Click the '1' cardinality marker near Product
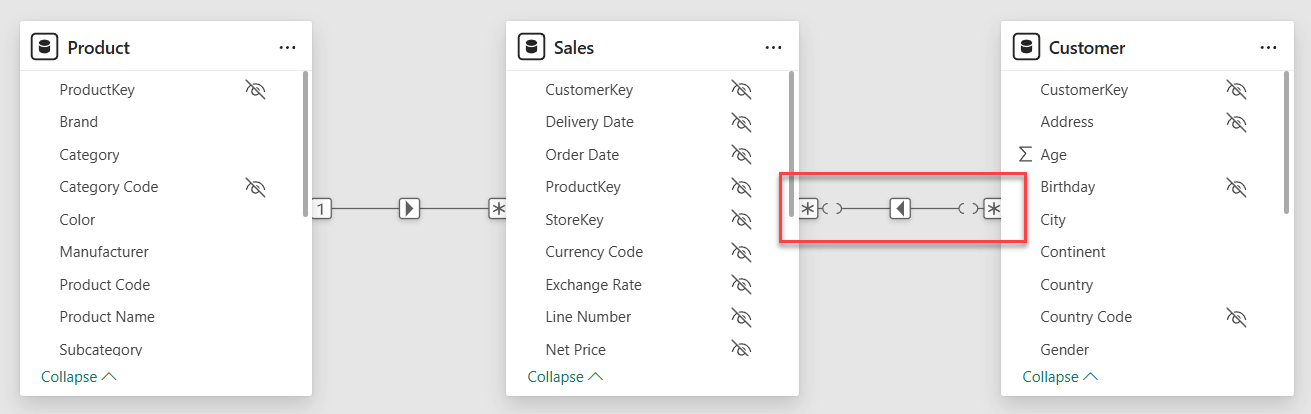Viewport: 1311px width, 414px height. pos(321,209)
